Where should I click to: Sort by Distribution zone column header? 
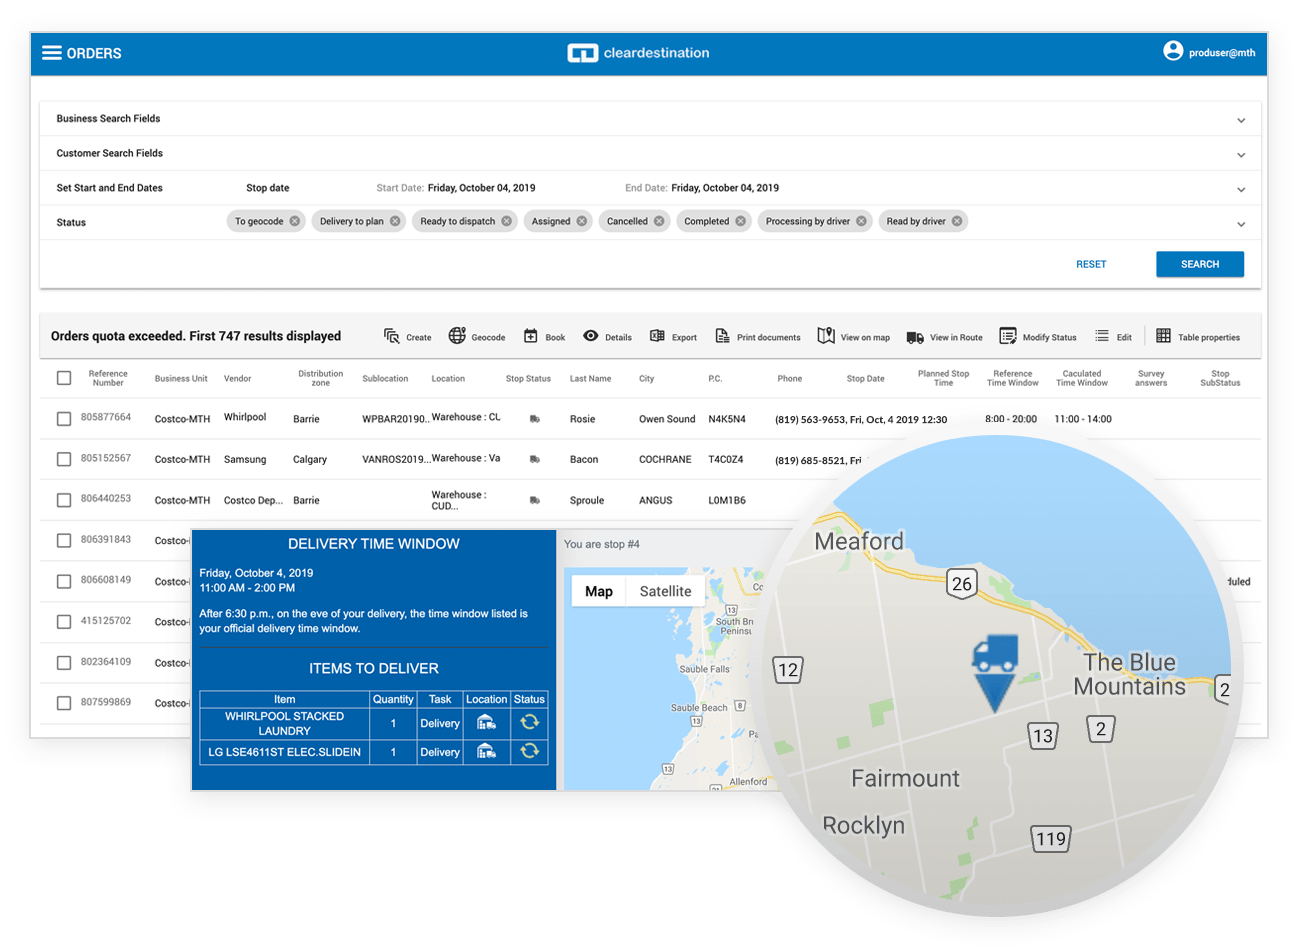point(320,378)
